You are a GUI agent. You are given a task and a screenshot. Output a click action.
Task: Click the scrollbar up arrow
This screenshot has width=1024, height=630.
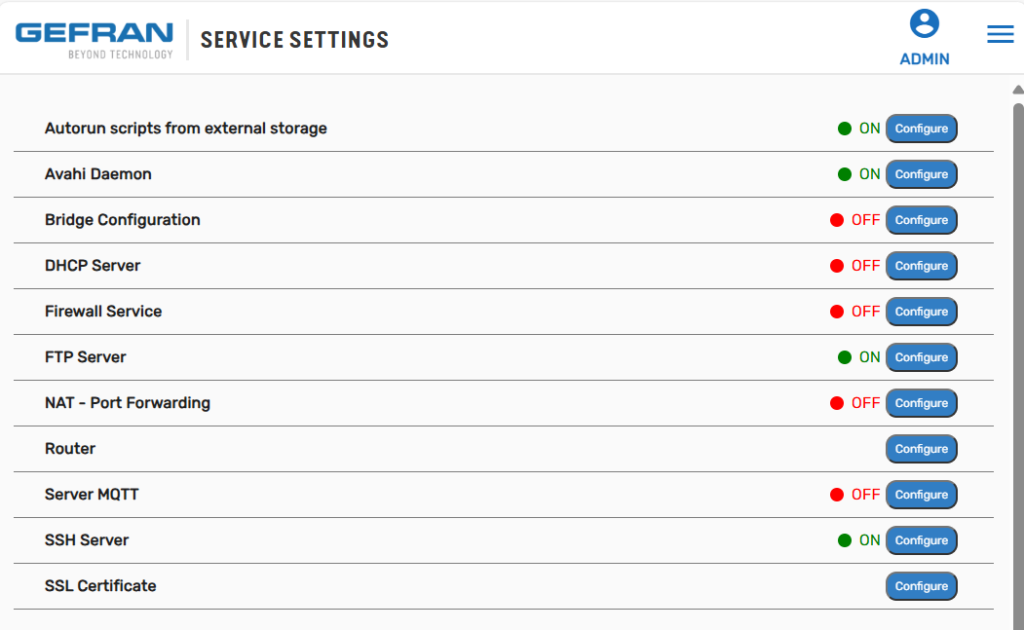tap(1017, 89)
